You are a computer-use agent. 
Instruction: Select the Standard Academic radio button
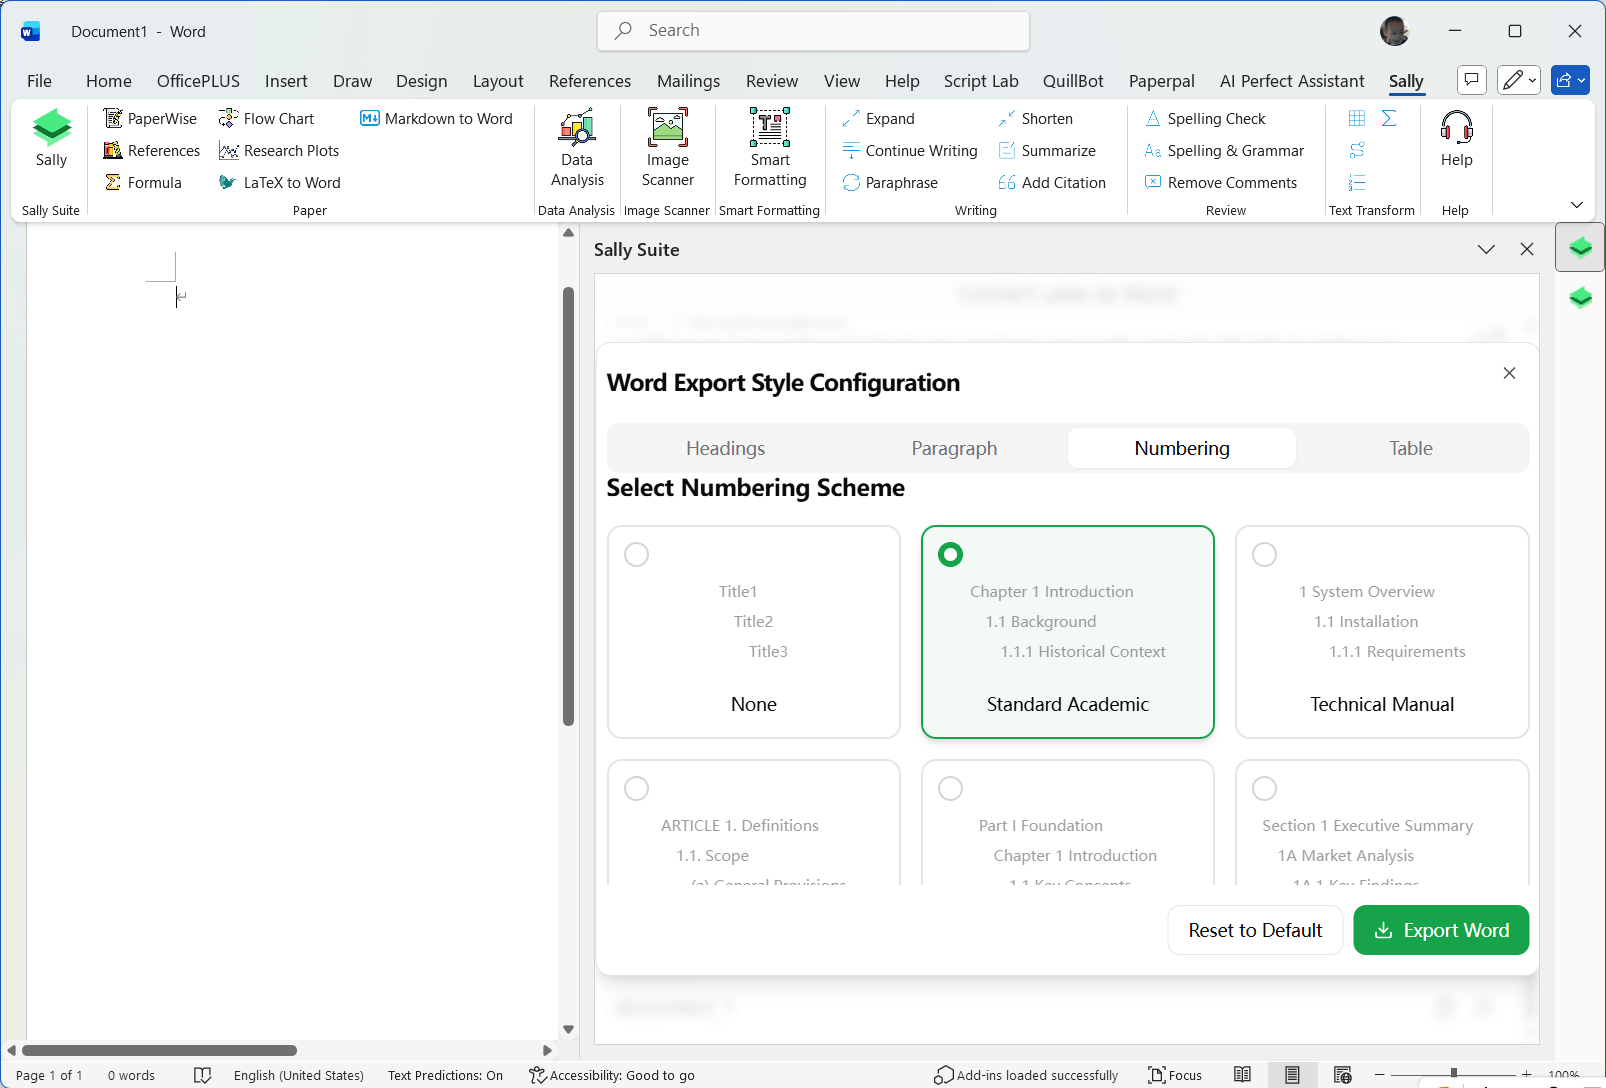[950, 554]
